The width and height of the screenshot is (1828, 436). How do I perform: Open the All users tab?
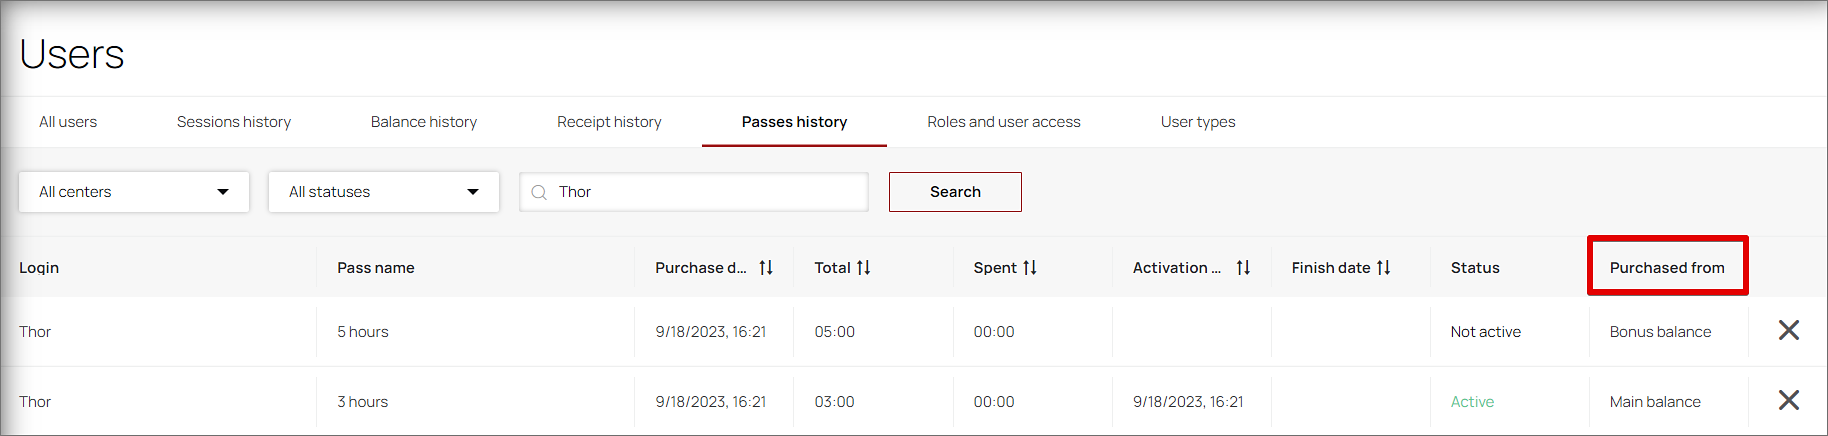click(x=68, y=122)
